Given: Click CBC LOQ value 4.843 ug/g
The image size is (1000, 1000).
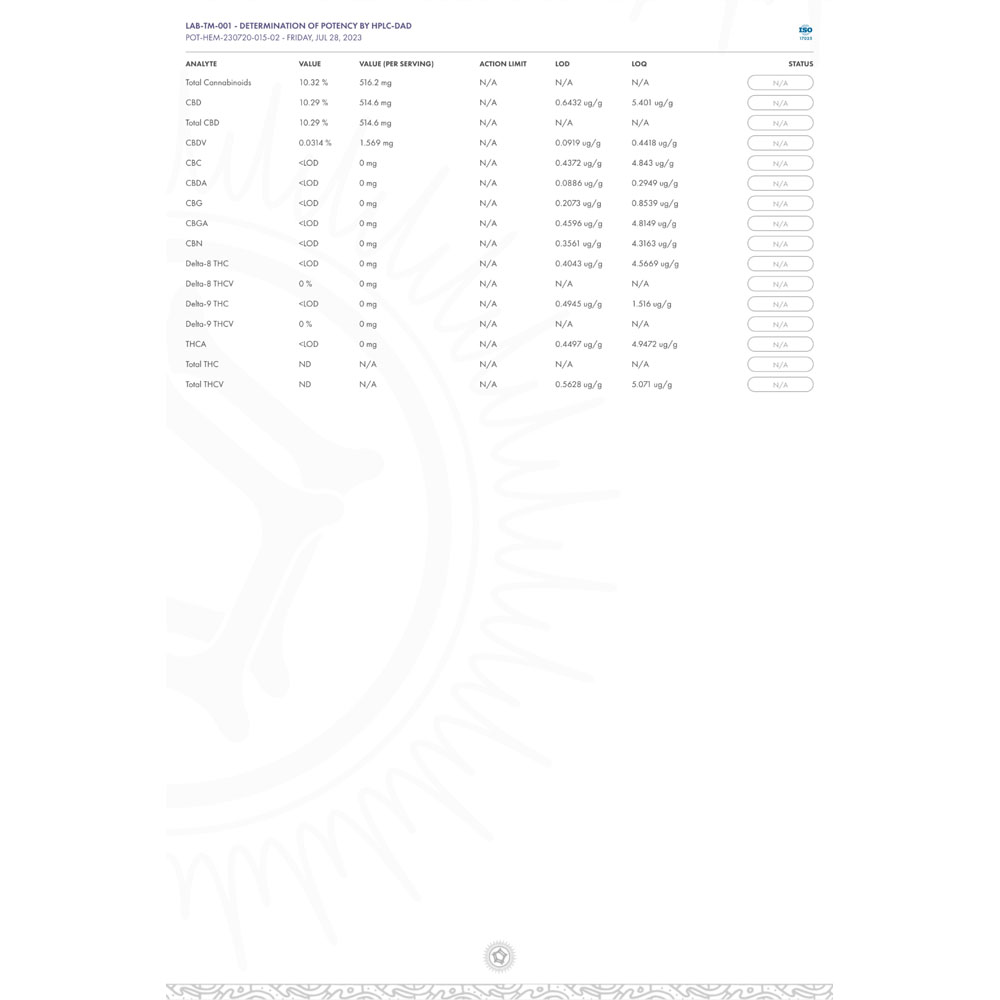Looking at the screenshot, I should point(652,163).
